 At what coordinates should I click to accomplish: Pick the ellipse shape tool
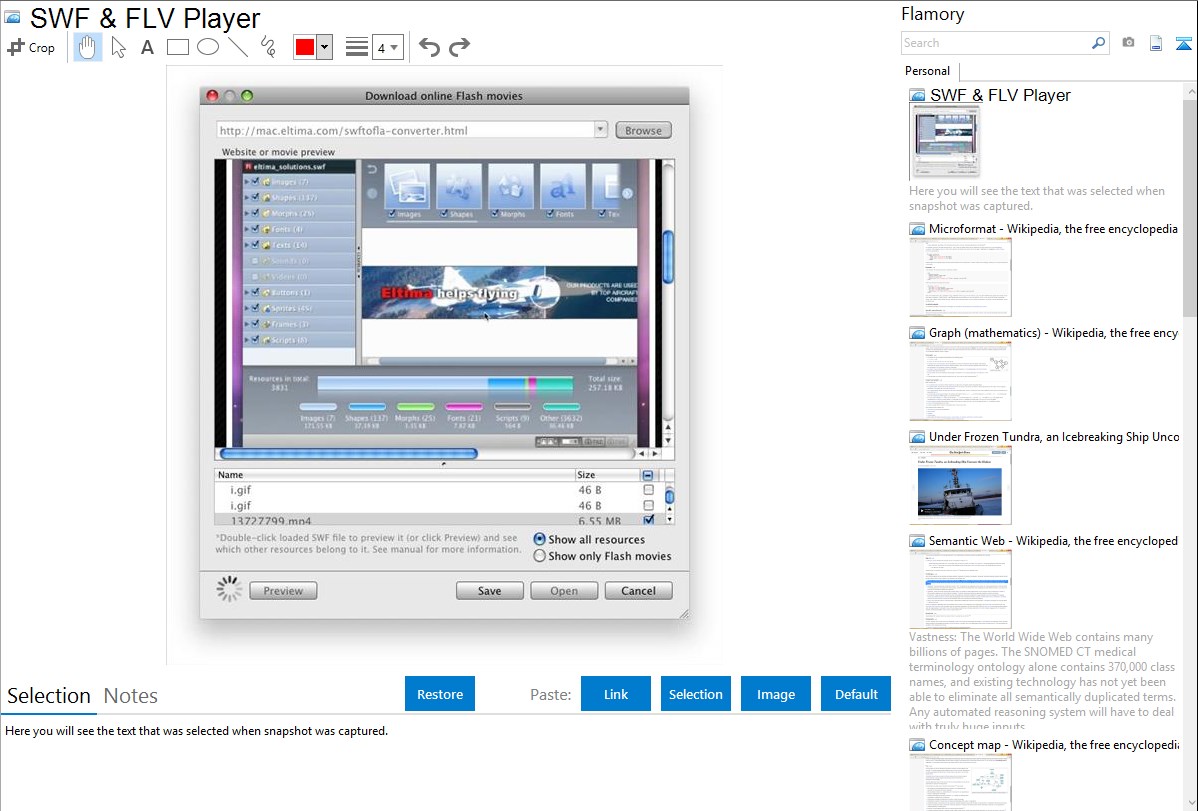tap(207, 47)
